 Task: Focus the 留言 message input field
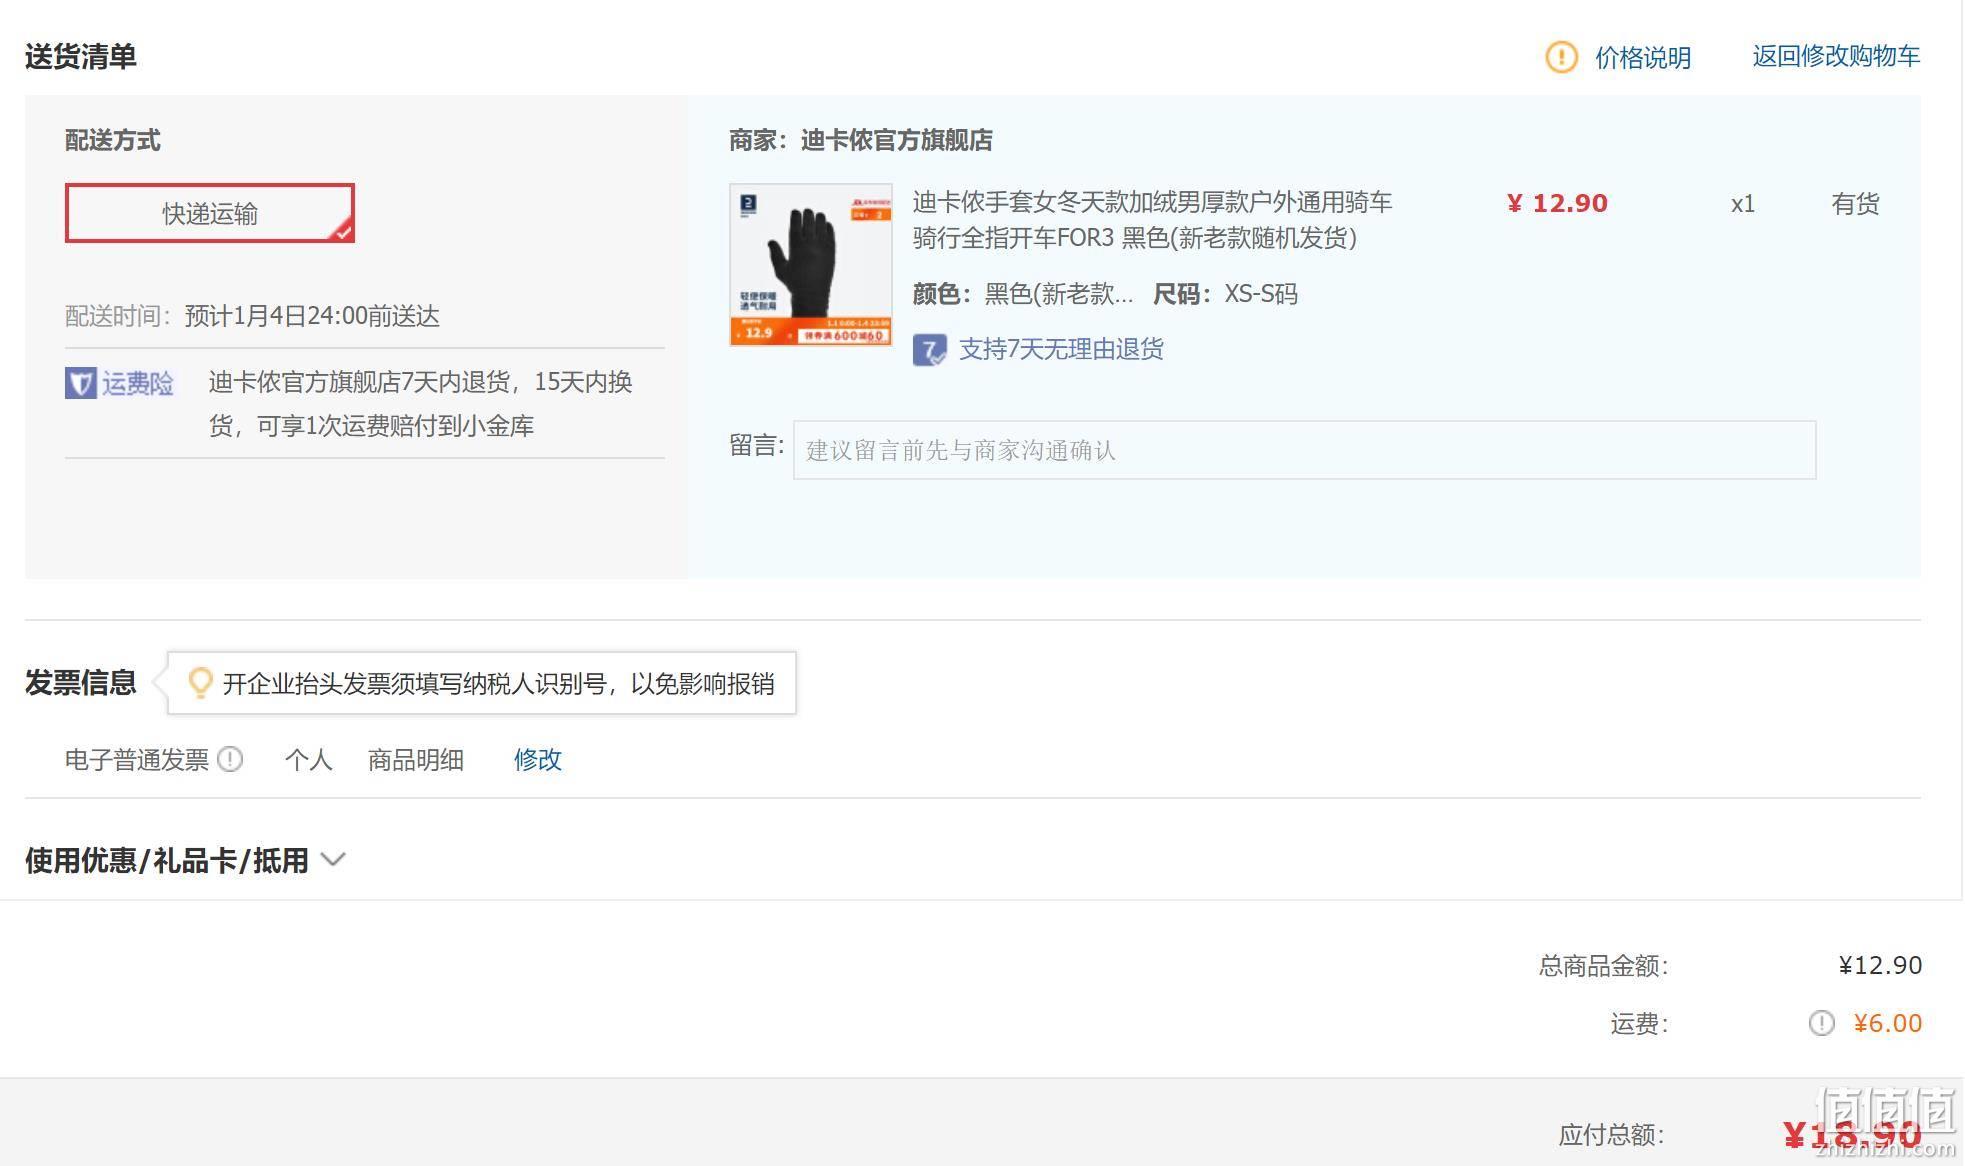(1304, 450)
